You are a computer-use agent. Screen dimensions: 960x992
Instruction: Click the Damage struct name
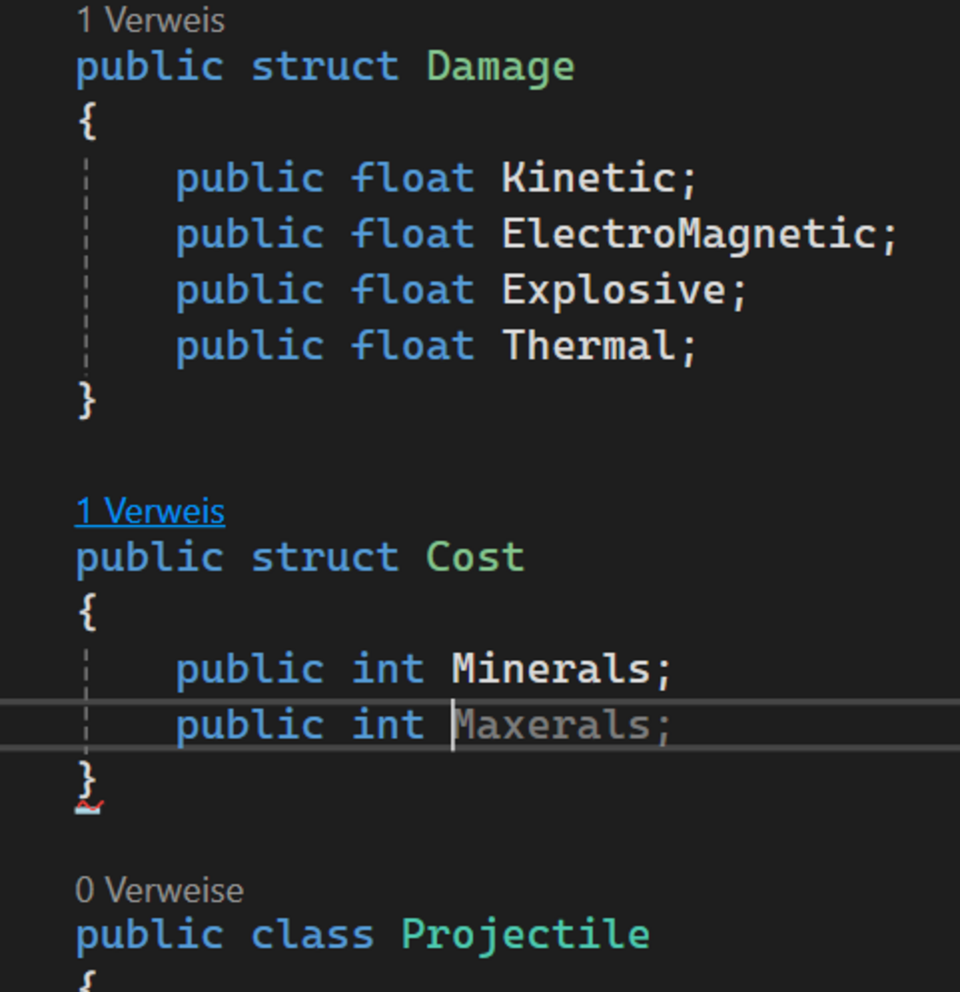pyautogui.click(x=500, y=68)
